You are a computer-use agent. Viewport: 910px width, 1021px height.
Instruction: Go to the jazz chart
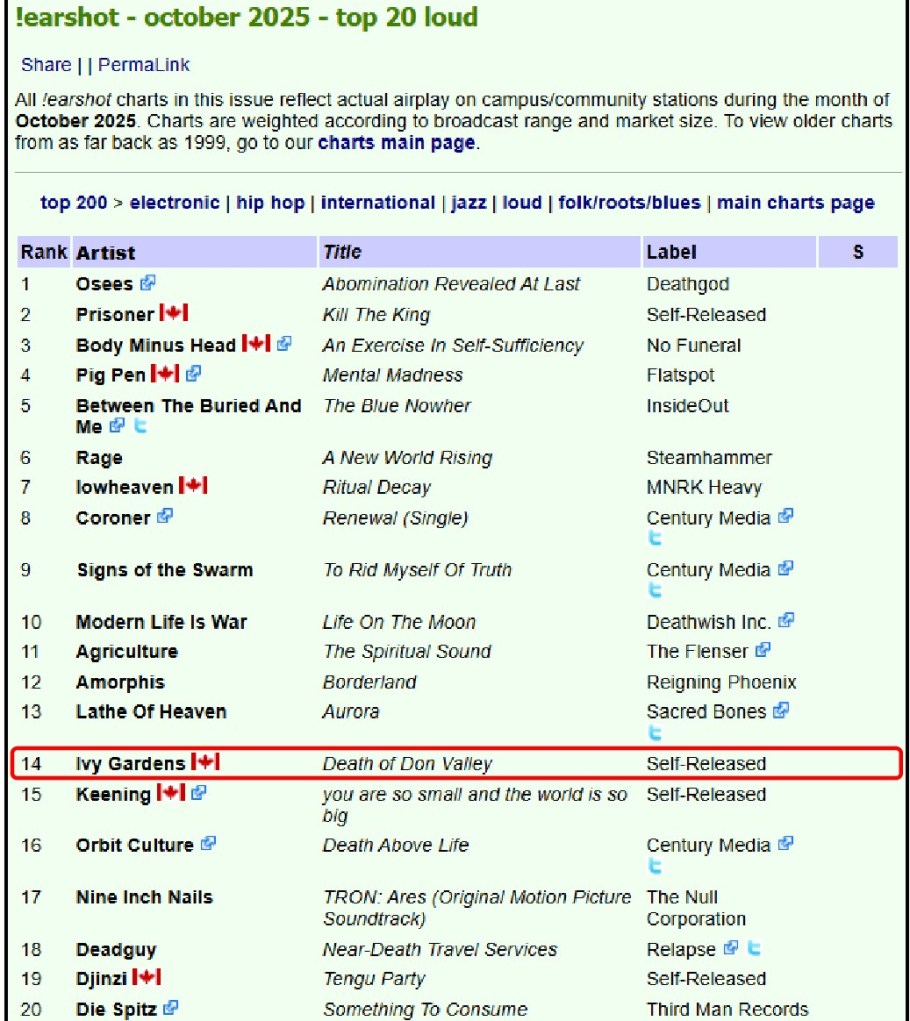pos(468,203)
